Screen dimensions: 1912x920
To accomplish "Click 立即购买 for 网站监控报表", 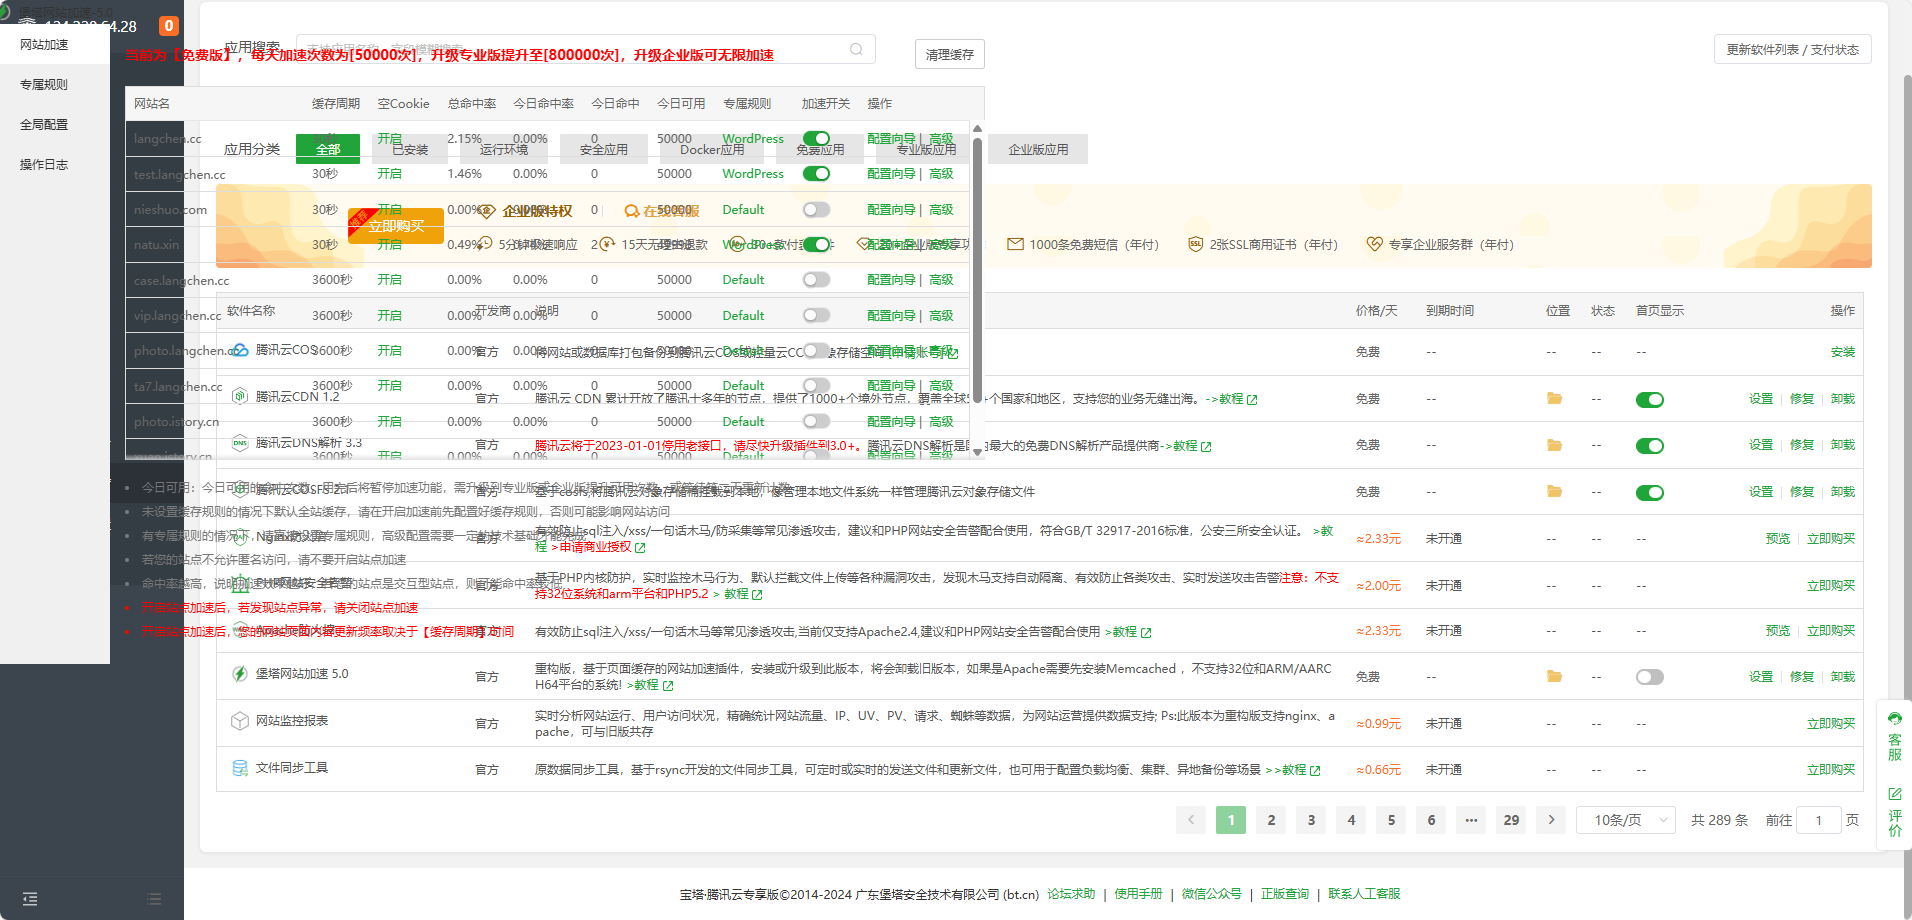I will 1831,724.
